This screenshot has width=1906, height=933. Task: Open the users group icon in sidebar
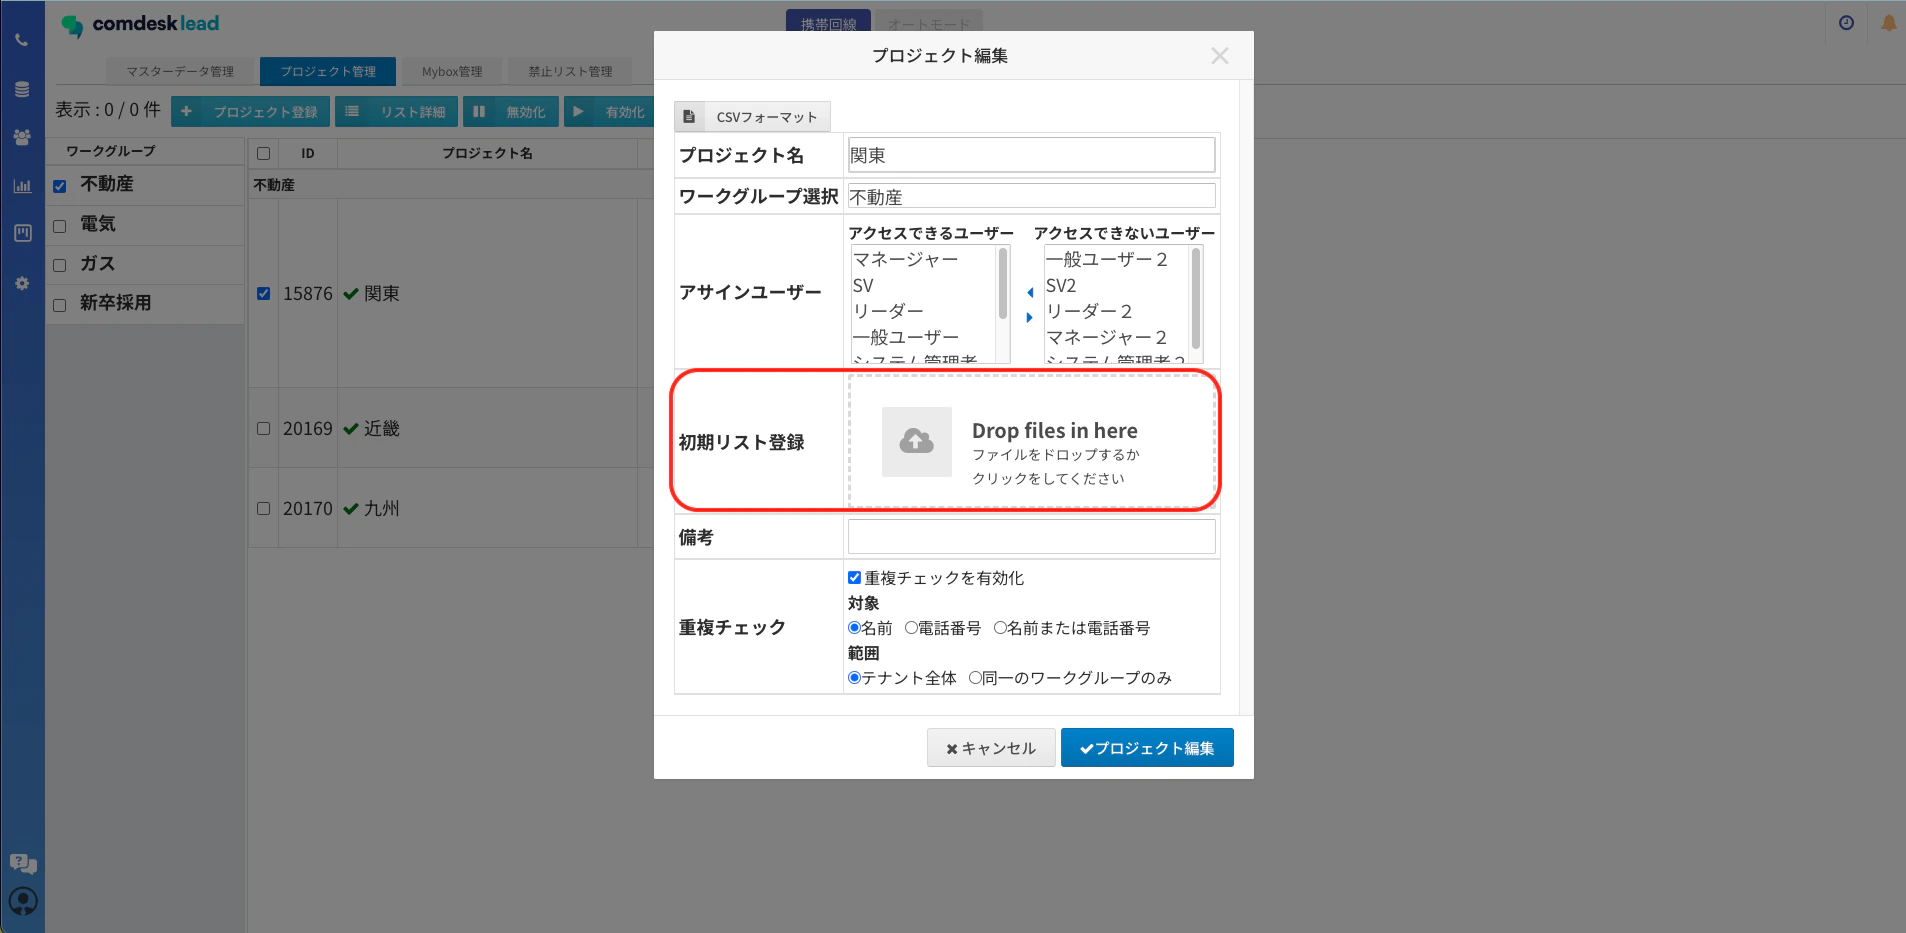[22, 137]
